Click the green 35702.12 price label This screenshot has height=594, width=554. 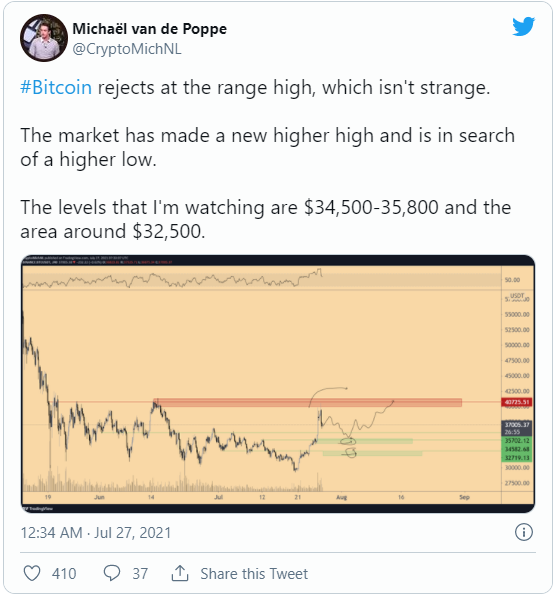click(x=517, y=441)
